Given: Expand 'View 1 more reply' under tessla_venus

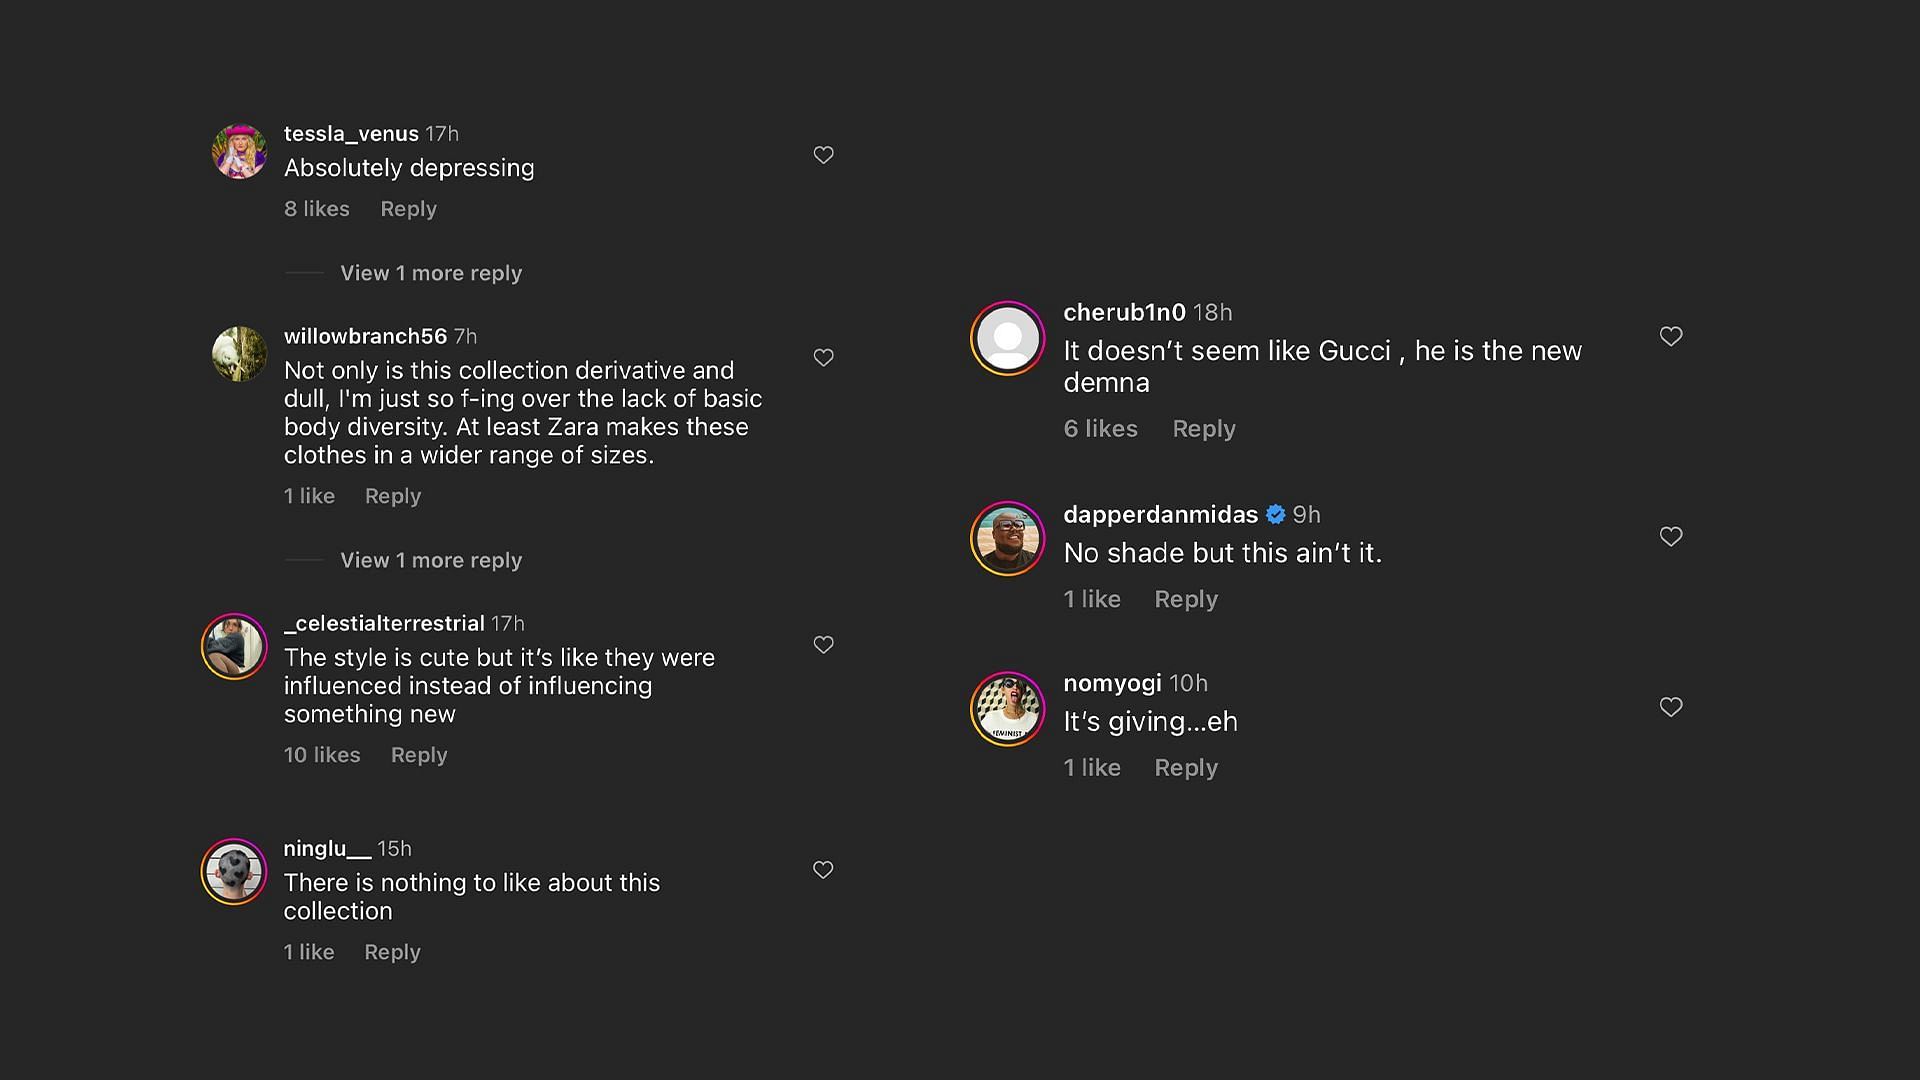Looking at the screenshot, I should pyautogui.click(x=430, y=273).
